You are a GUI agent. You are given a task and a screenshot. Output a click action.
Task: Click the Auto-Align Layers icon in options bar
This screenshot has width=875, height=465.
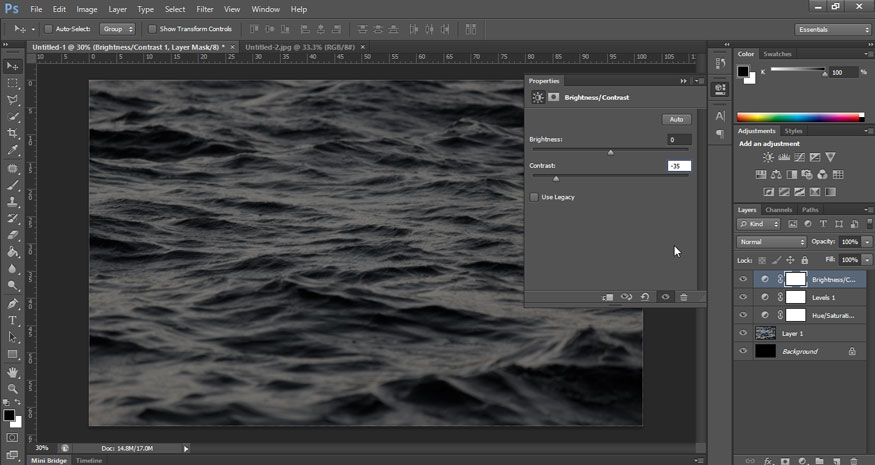470,29
